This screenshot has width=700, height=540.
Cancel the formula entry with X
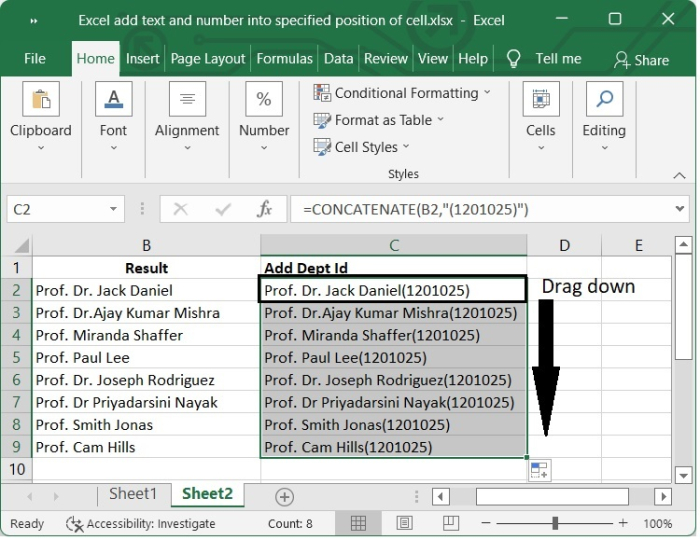[180, 209]
